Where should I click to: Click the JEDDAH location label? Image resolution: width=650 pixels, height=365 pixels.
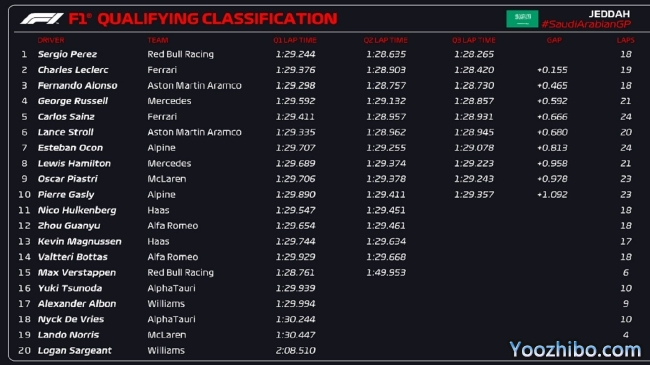[609, 14]
